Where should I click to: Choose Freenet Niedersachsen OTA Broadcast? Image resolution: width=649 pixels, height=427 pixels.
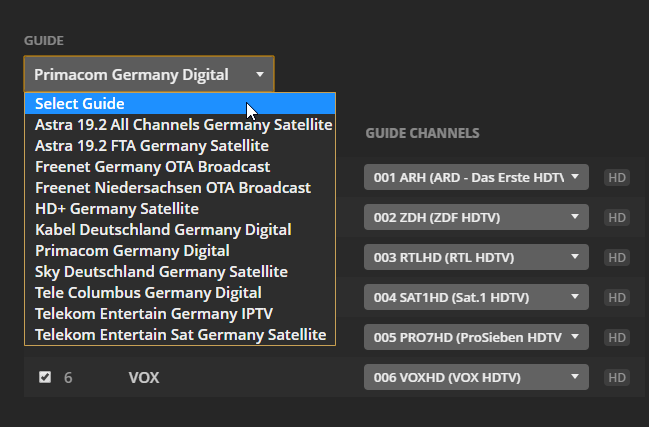tap(172, 188)
